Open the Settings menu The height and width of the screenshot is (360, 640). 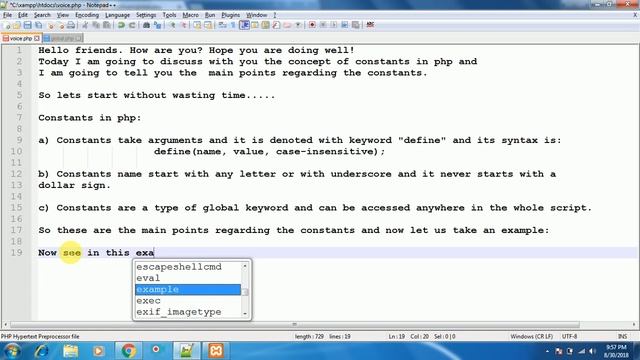(146, 15)
